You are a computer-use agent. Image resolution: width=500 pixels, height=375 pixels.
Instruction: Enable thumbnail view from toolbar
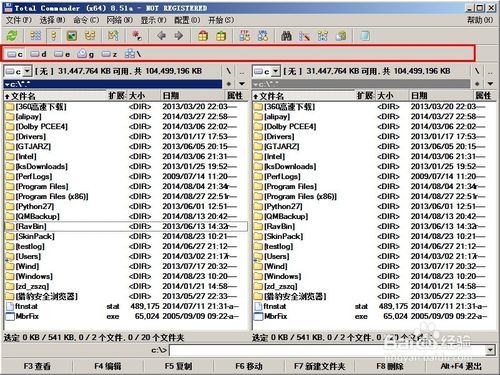72,36
